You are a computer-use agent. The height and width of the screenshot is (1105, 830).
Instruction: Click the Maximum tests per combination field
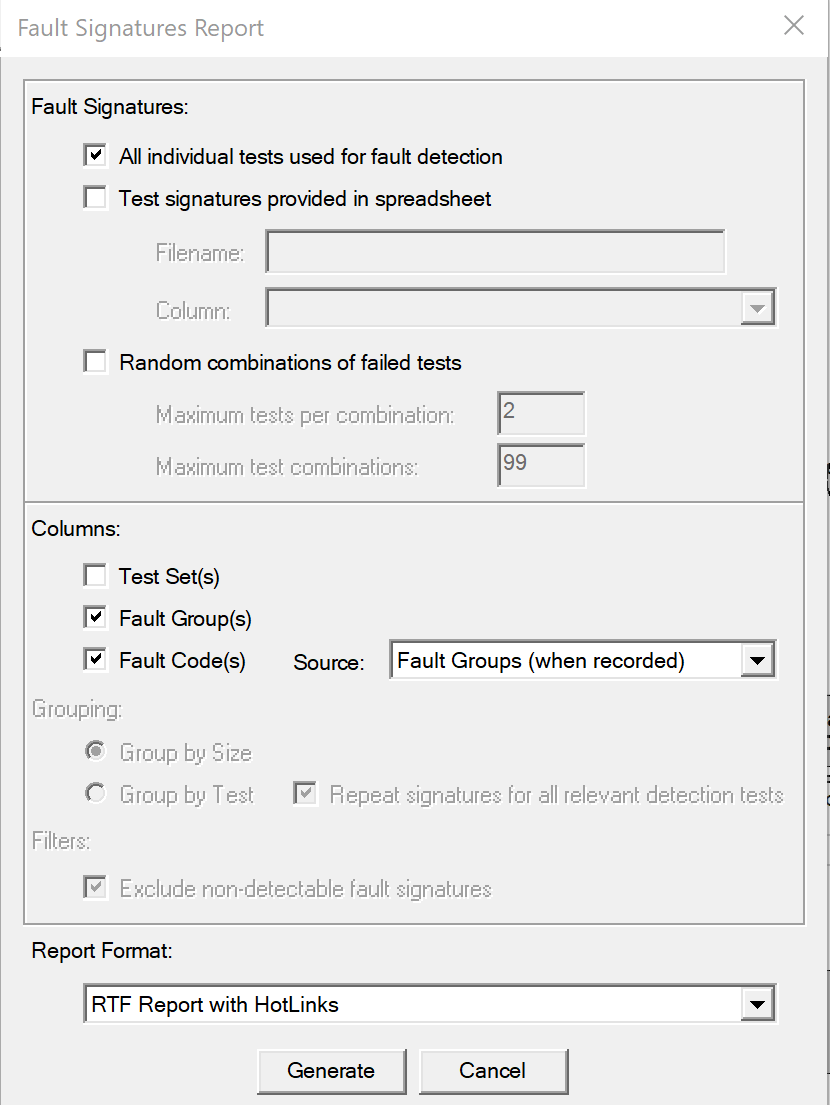[x=541, y=413]
